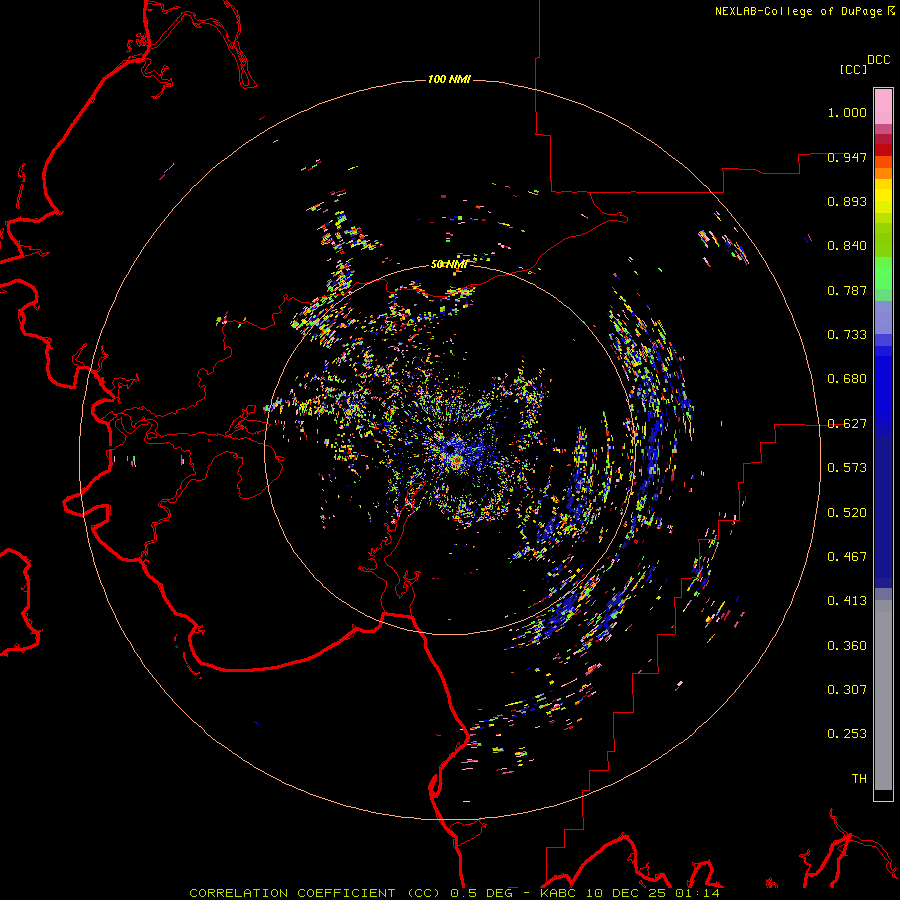Click the 0.573 colorbar value
Image resolution: width=900 pixels, height=900 pixels.
click(x=847, y=468)
